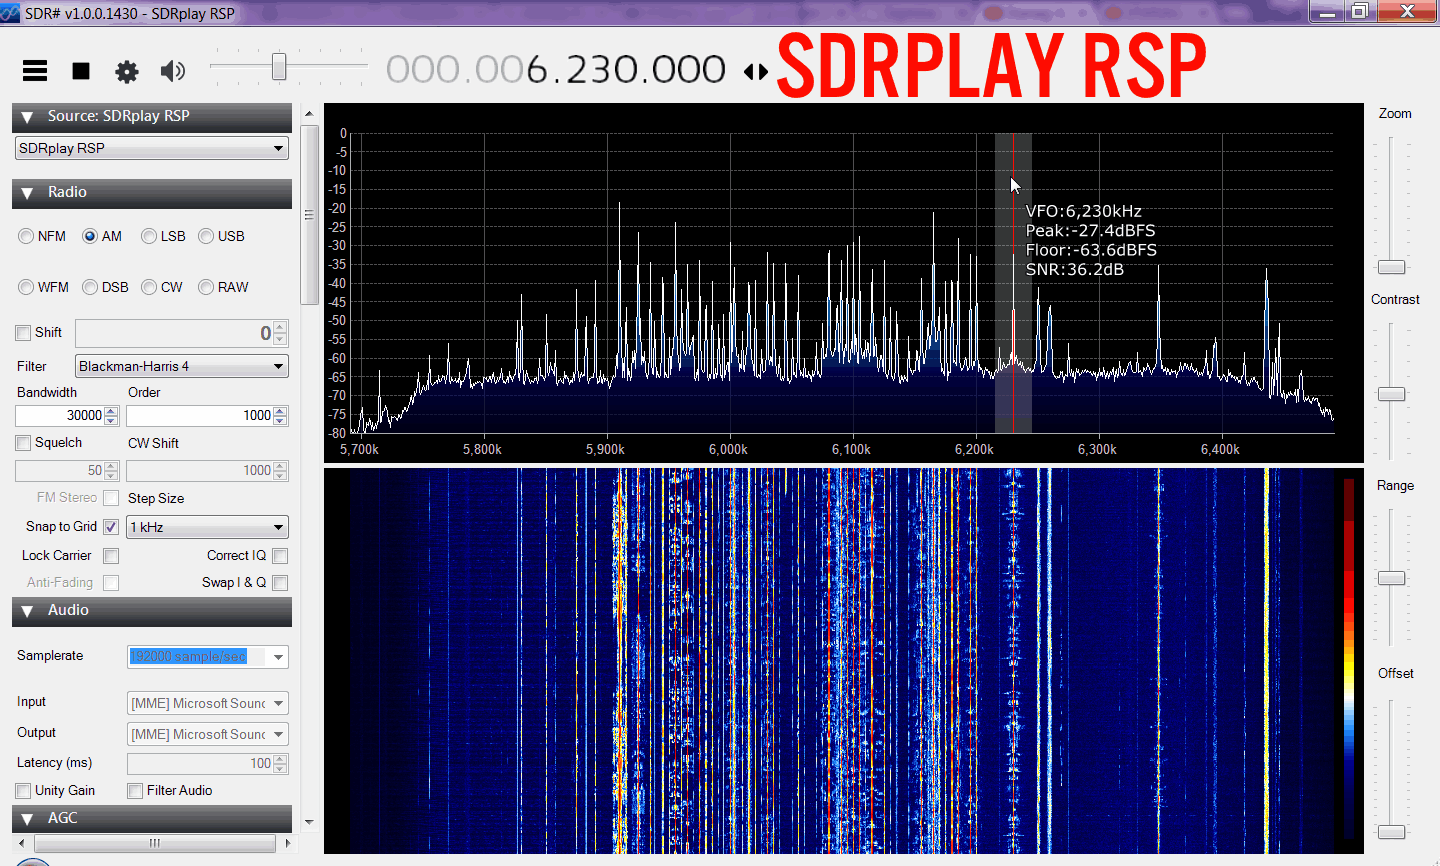Click the Bandwidth value field
This screenshot has height=866, width=1440.
click(60, 415)
